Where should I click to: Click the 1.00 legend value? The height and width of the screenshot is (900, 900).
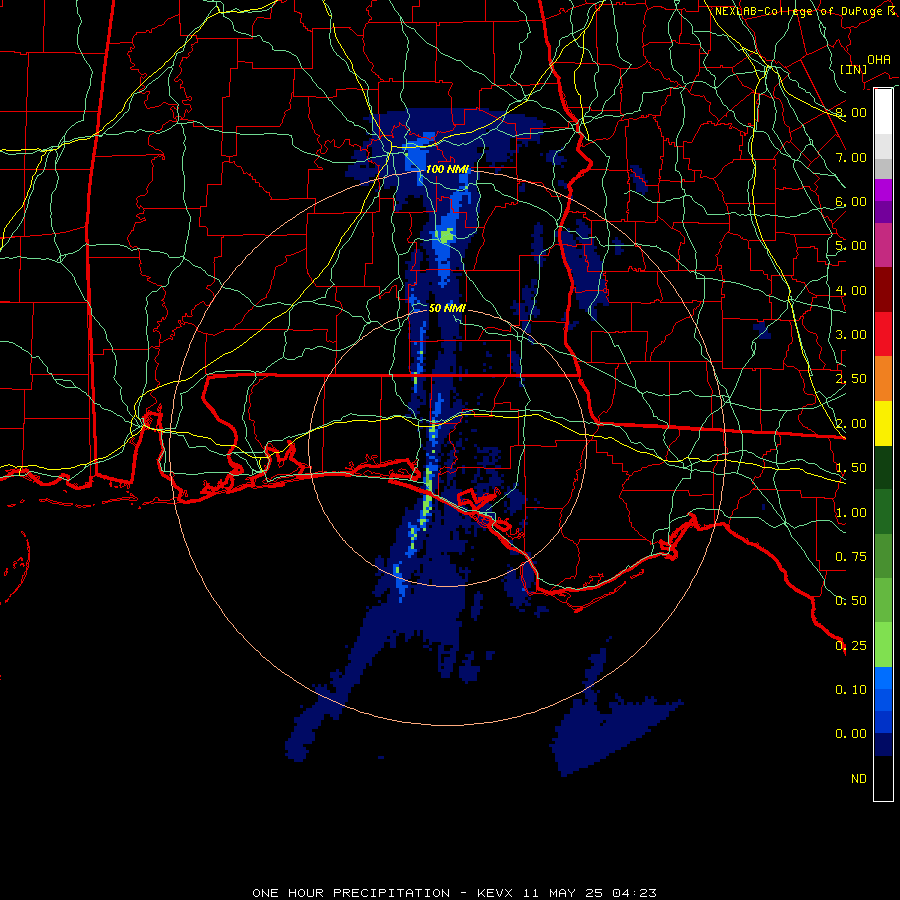tap(851, 513)
